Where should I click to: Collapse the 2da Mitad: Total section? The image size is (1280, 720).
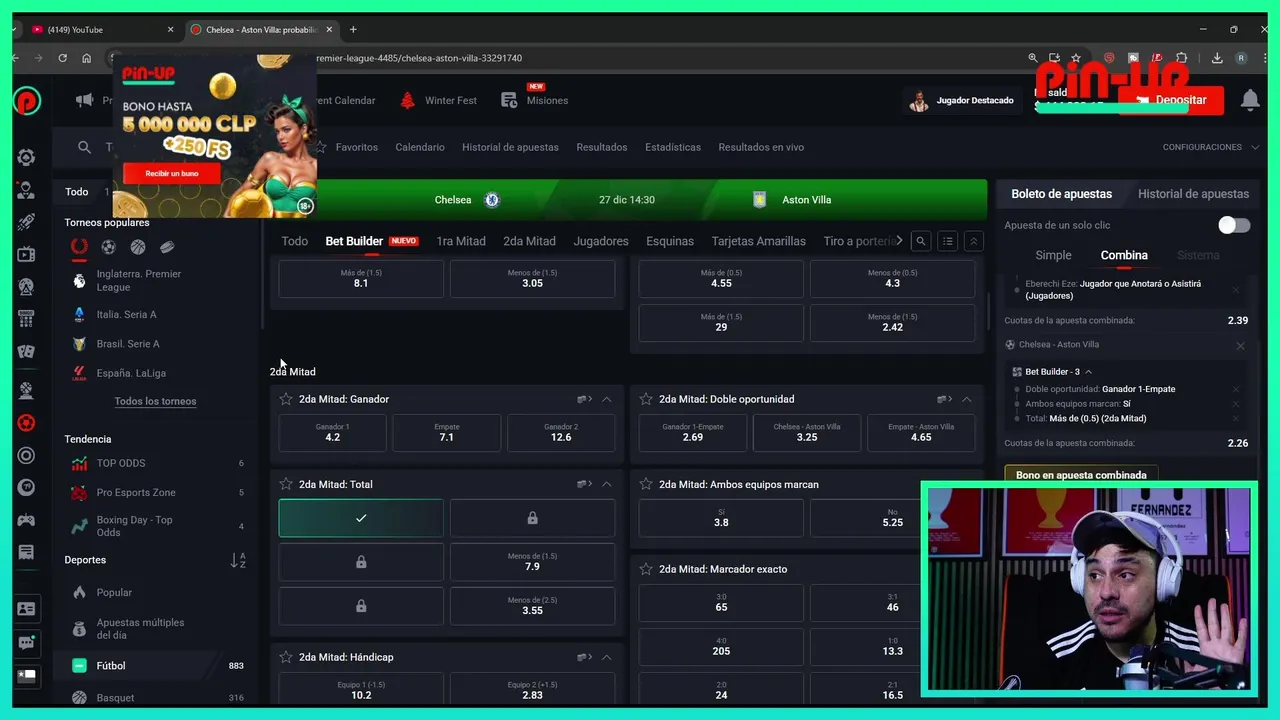(606, 484)
